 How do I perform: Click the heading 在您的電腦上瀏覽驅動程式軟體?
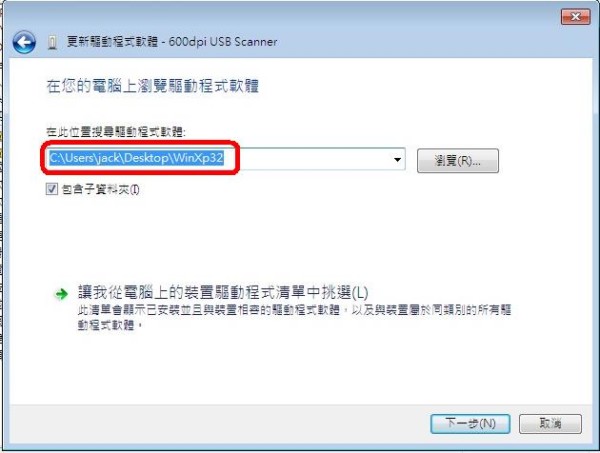click(x=152, y=86)
